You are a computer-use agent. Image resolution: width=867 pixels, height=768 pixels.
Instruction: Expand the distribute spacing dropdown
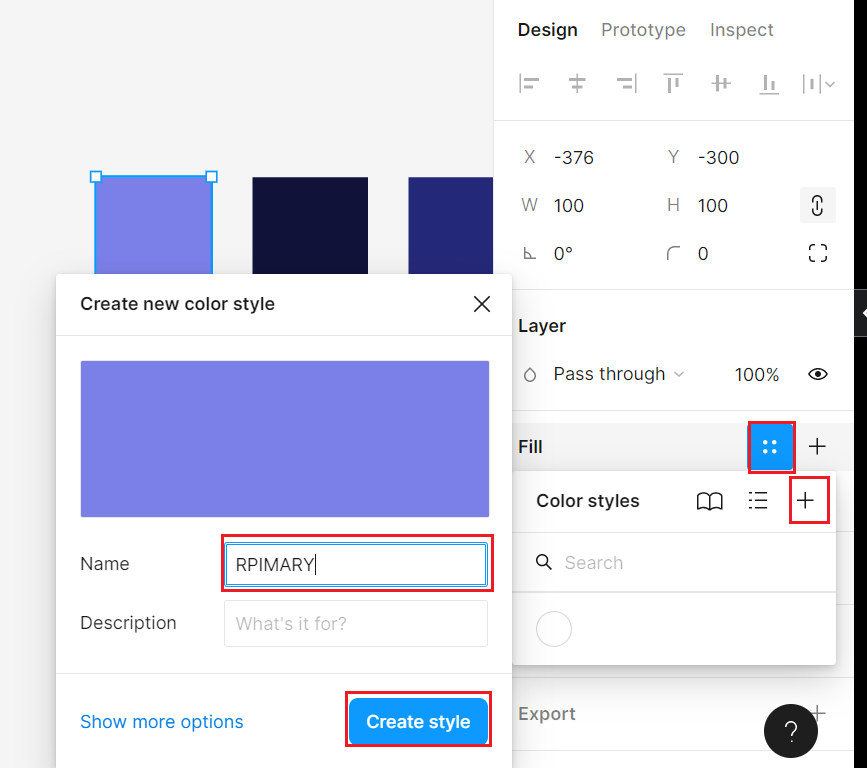click(x=819, y=84)
